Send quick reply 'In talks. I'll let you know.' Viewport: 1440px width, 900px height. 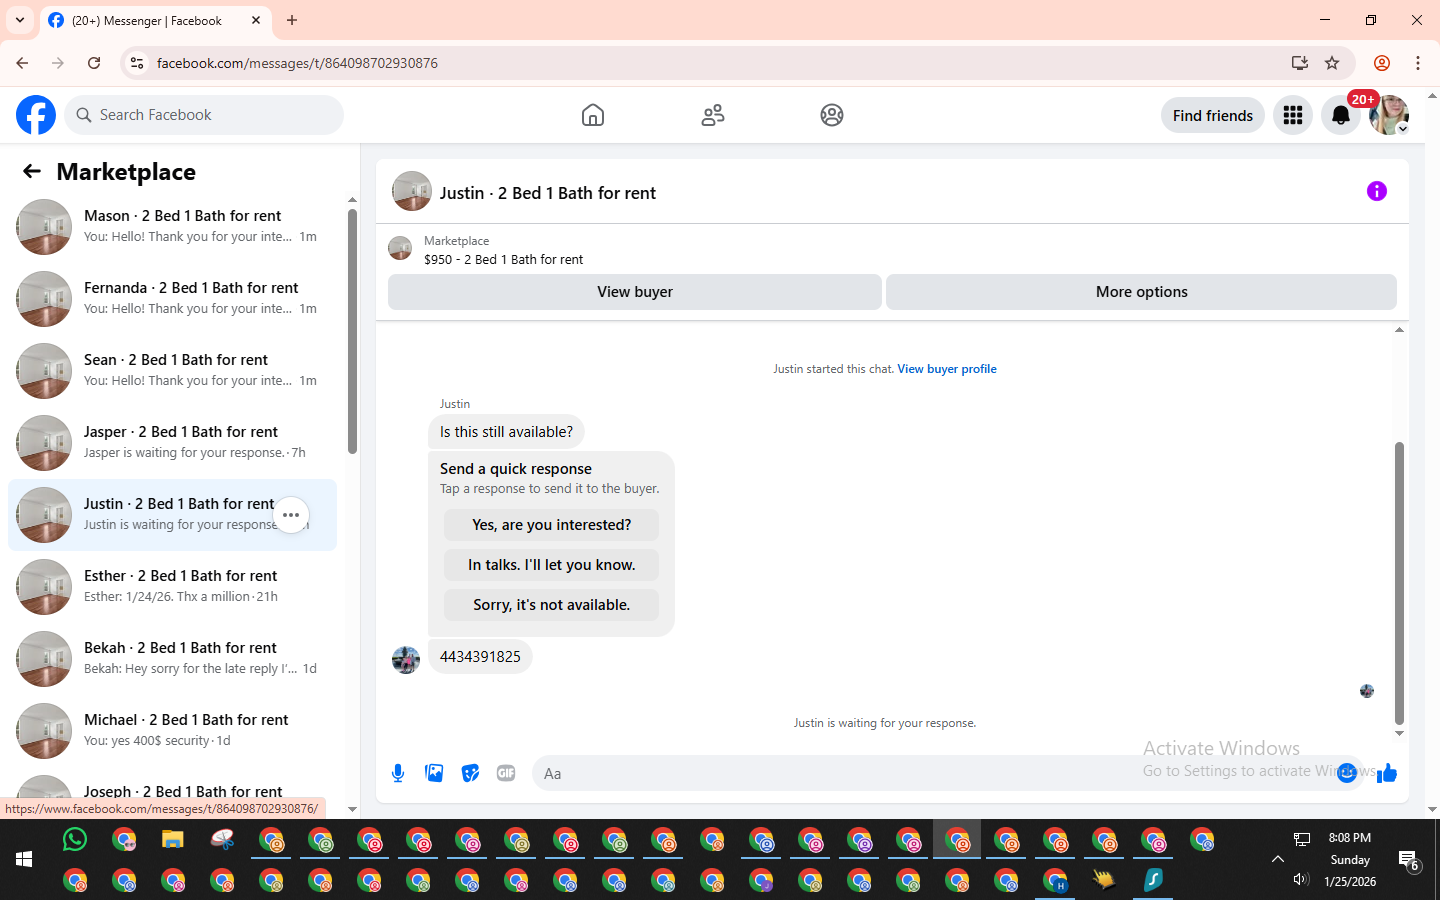551,565
